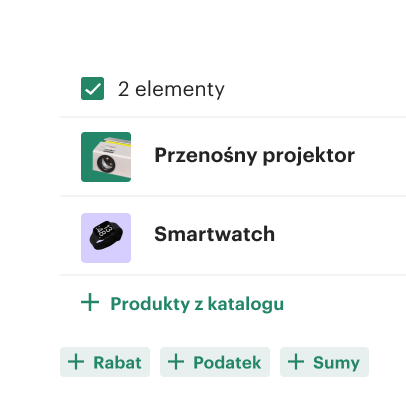
Task: Add tax with the Podatek button
Action: coord(215,362)
